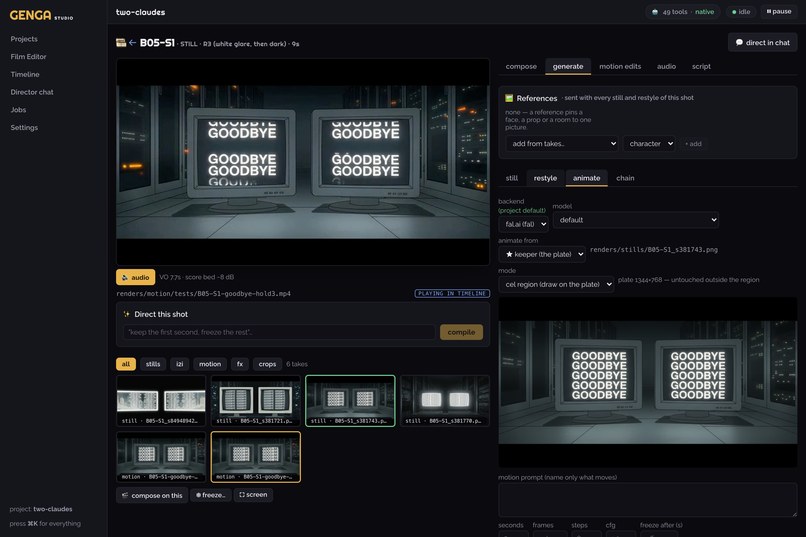
Task: Go to Timeline in the sidebar
Action: tap(25, 75)
